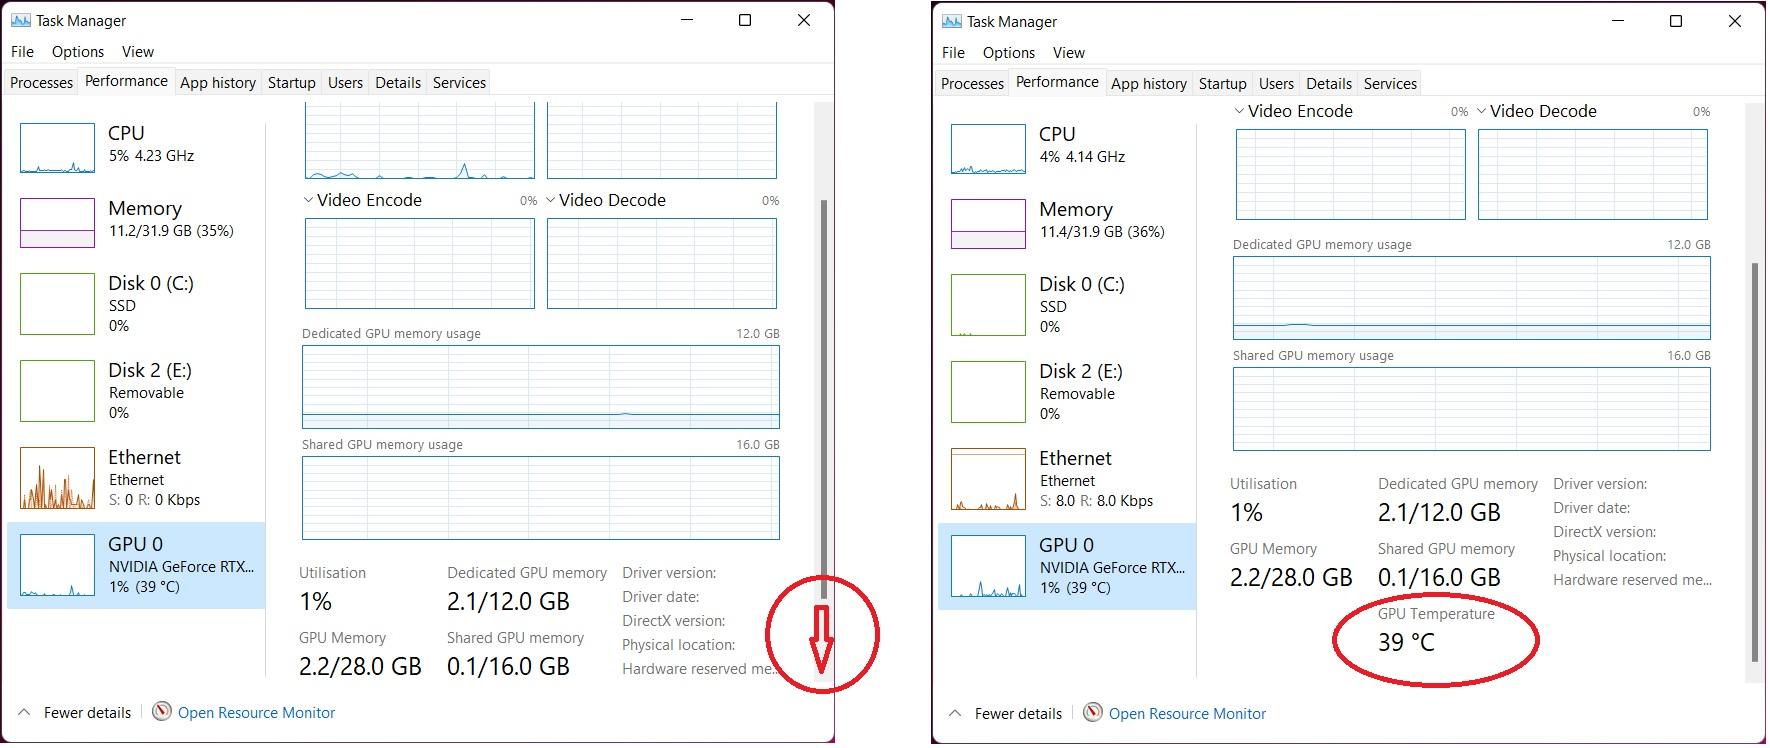This screenshot has height=748, width=1770.
Task: Open Video Encode dropdown in right window
Action: click(x=1239, y=111)
